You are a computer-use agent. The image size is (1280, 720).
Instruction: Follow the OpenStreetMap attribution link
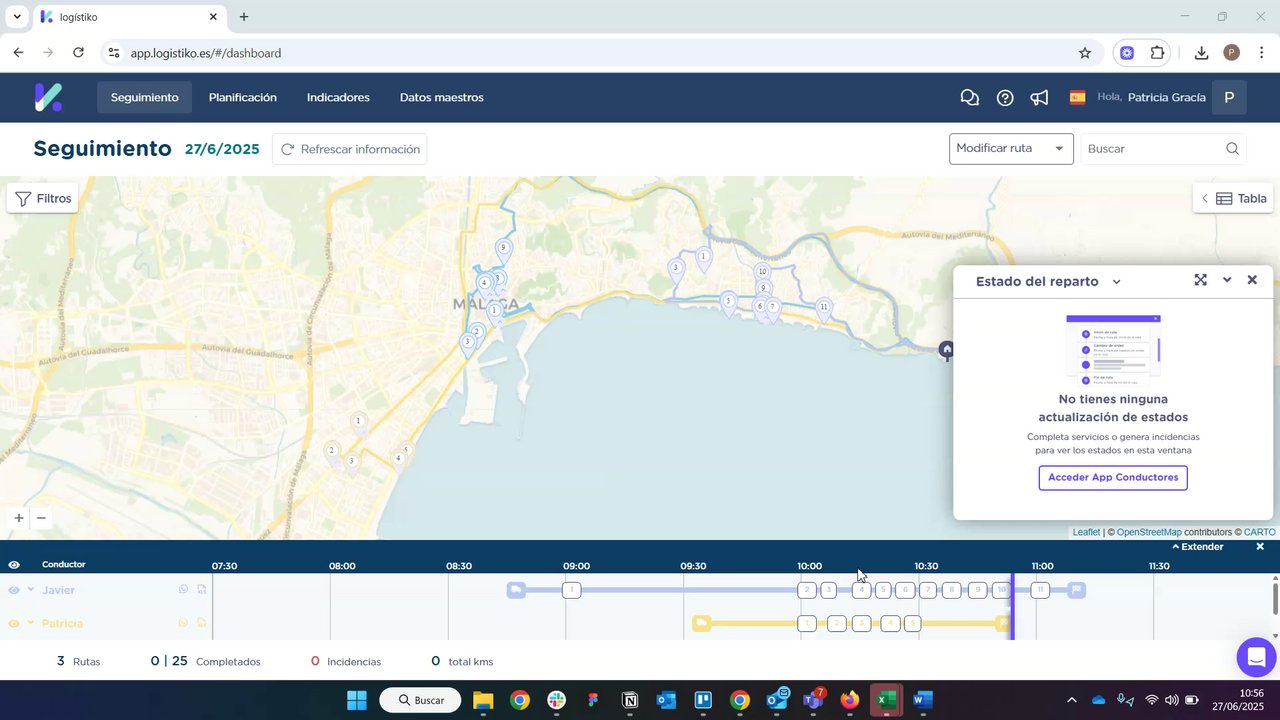click(1149, 532)
